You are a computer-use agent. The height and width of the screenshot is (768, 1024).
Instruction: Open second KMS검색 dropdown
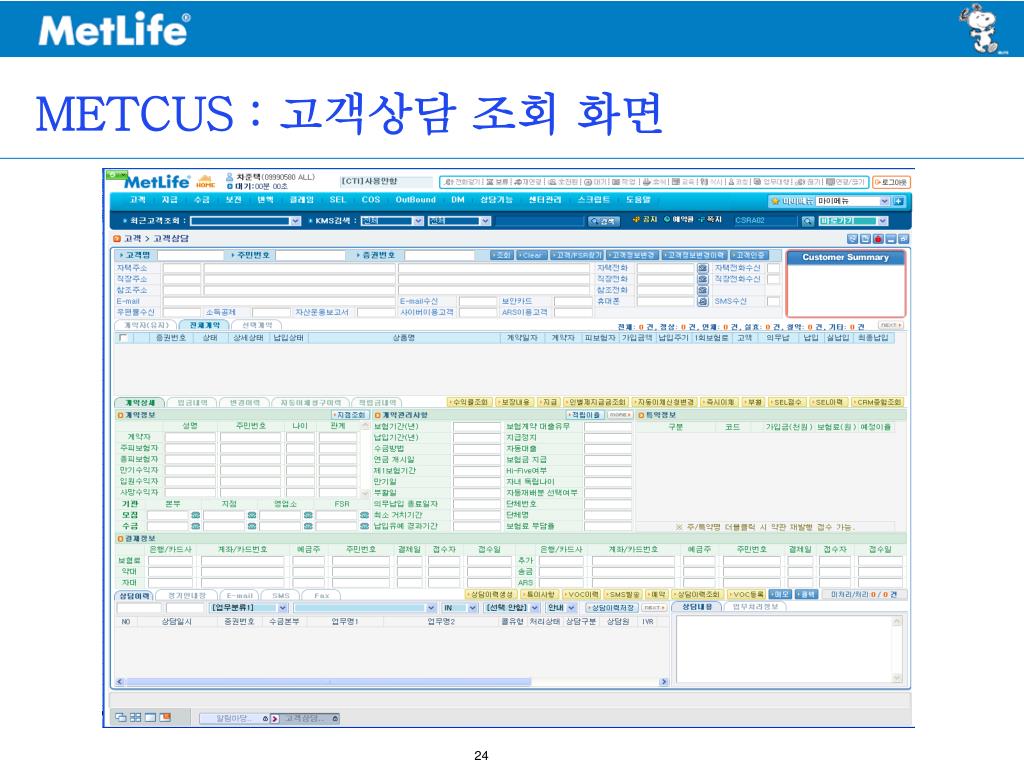click(x=459, y=221)
